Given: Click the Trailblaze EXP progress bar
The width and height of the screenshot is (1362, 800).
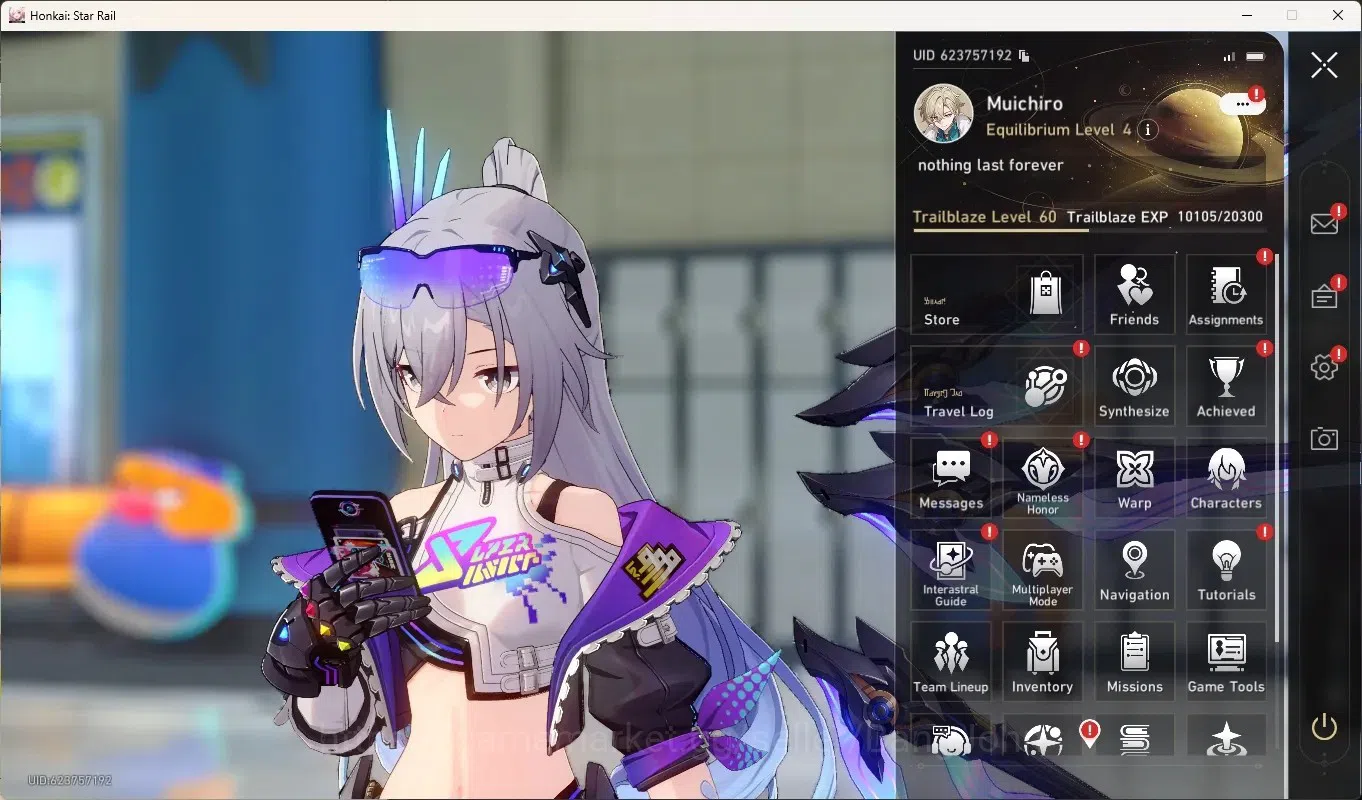Looking at the screenshot, I should (x=1089, y=231).
